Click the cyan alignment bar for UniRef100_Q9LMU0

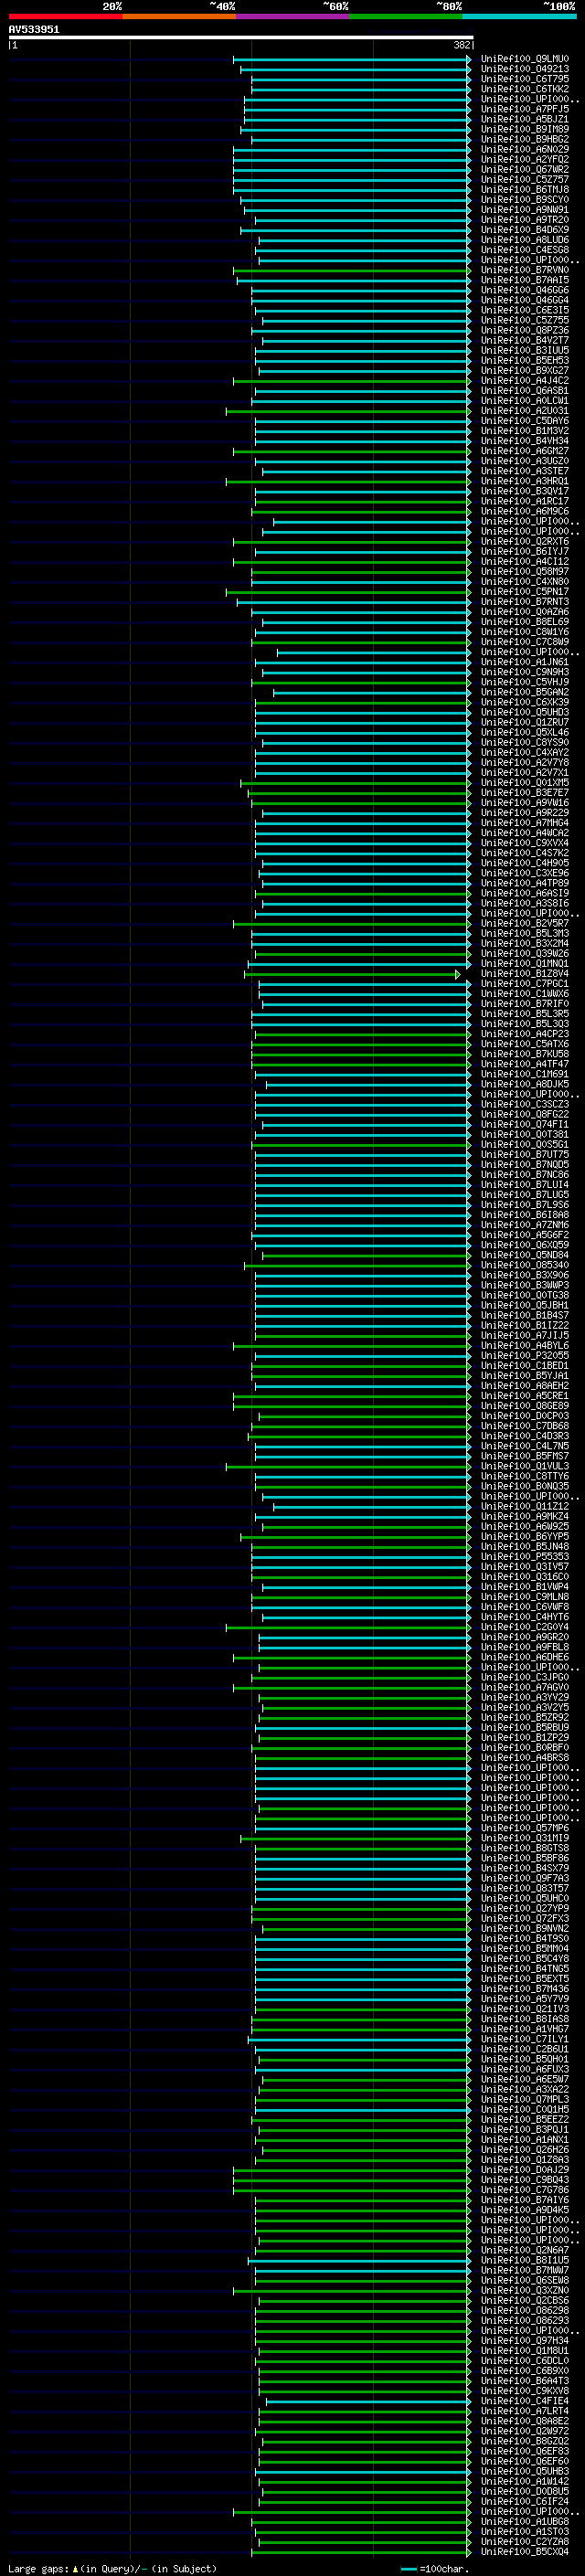click(352, 59)
